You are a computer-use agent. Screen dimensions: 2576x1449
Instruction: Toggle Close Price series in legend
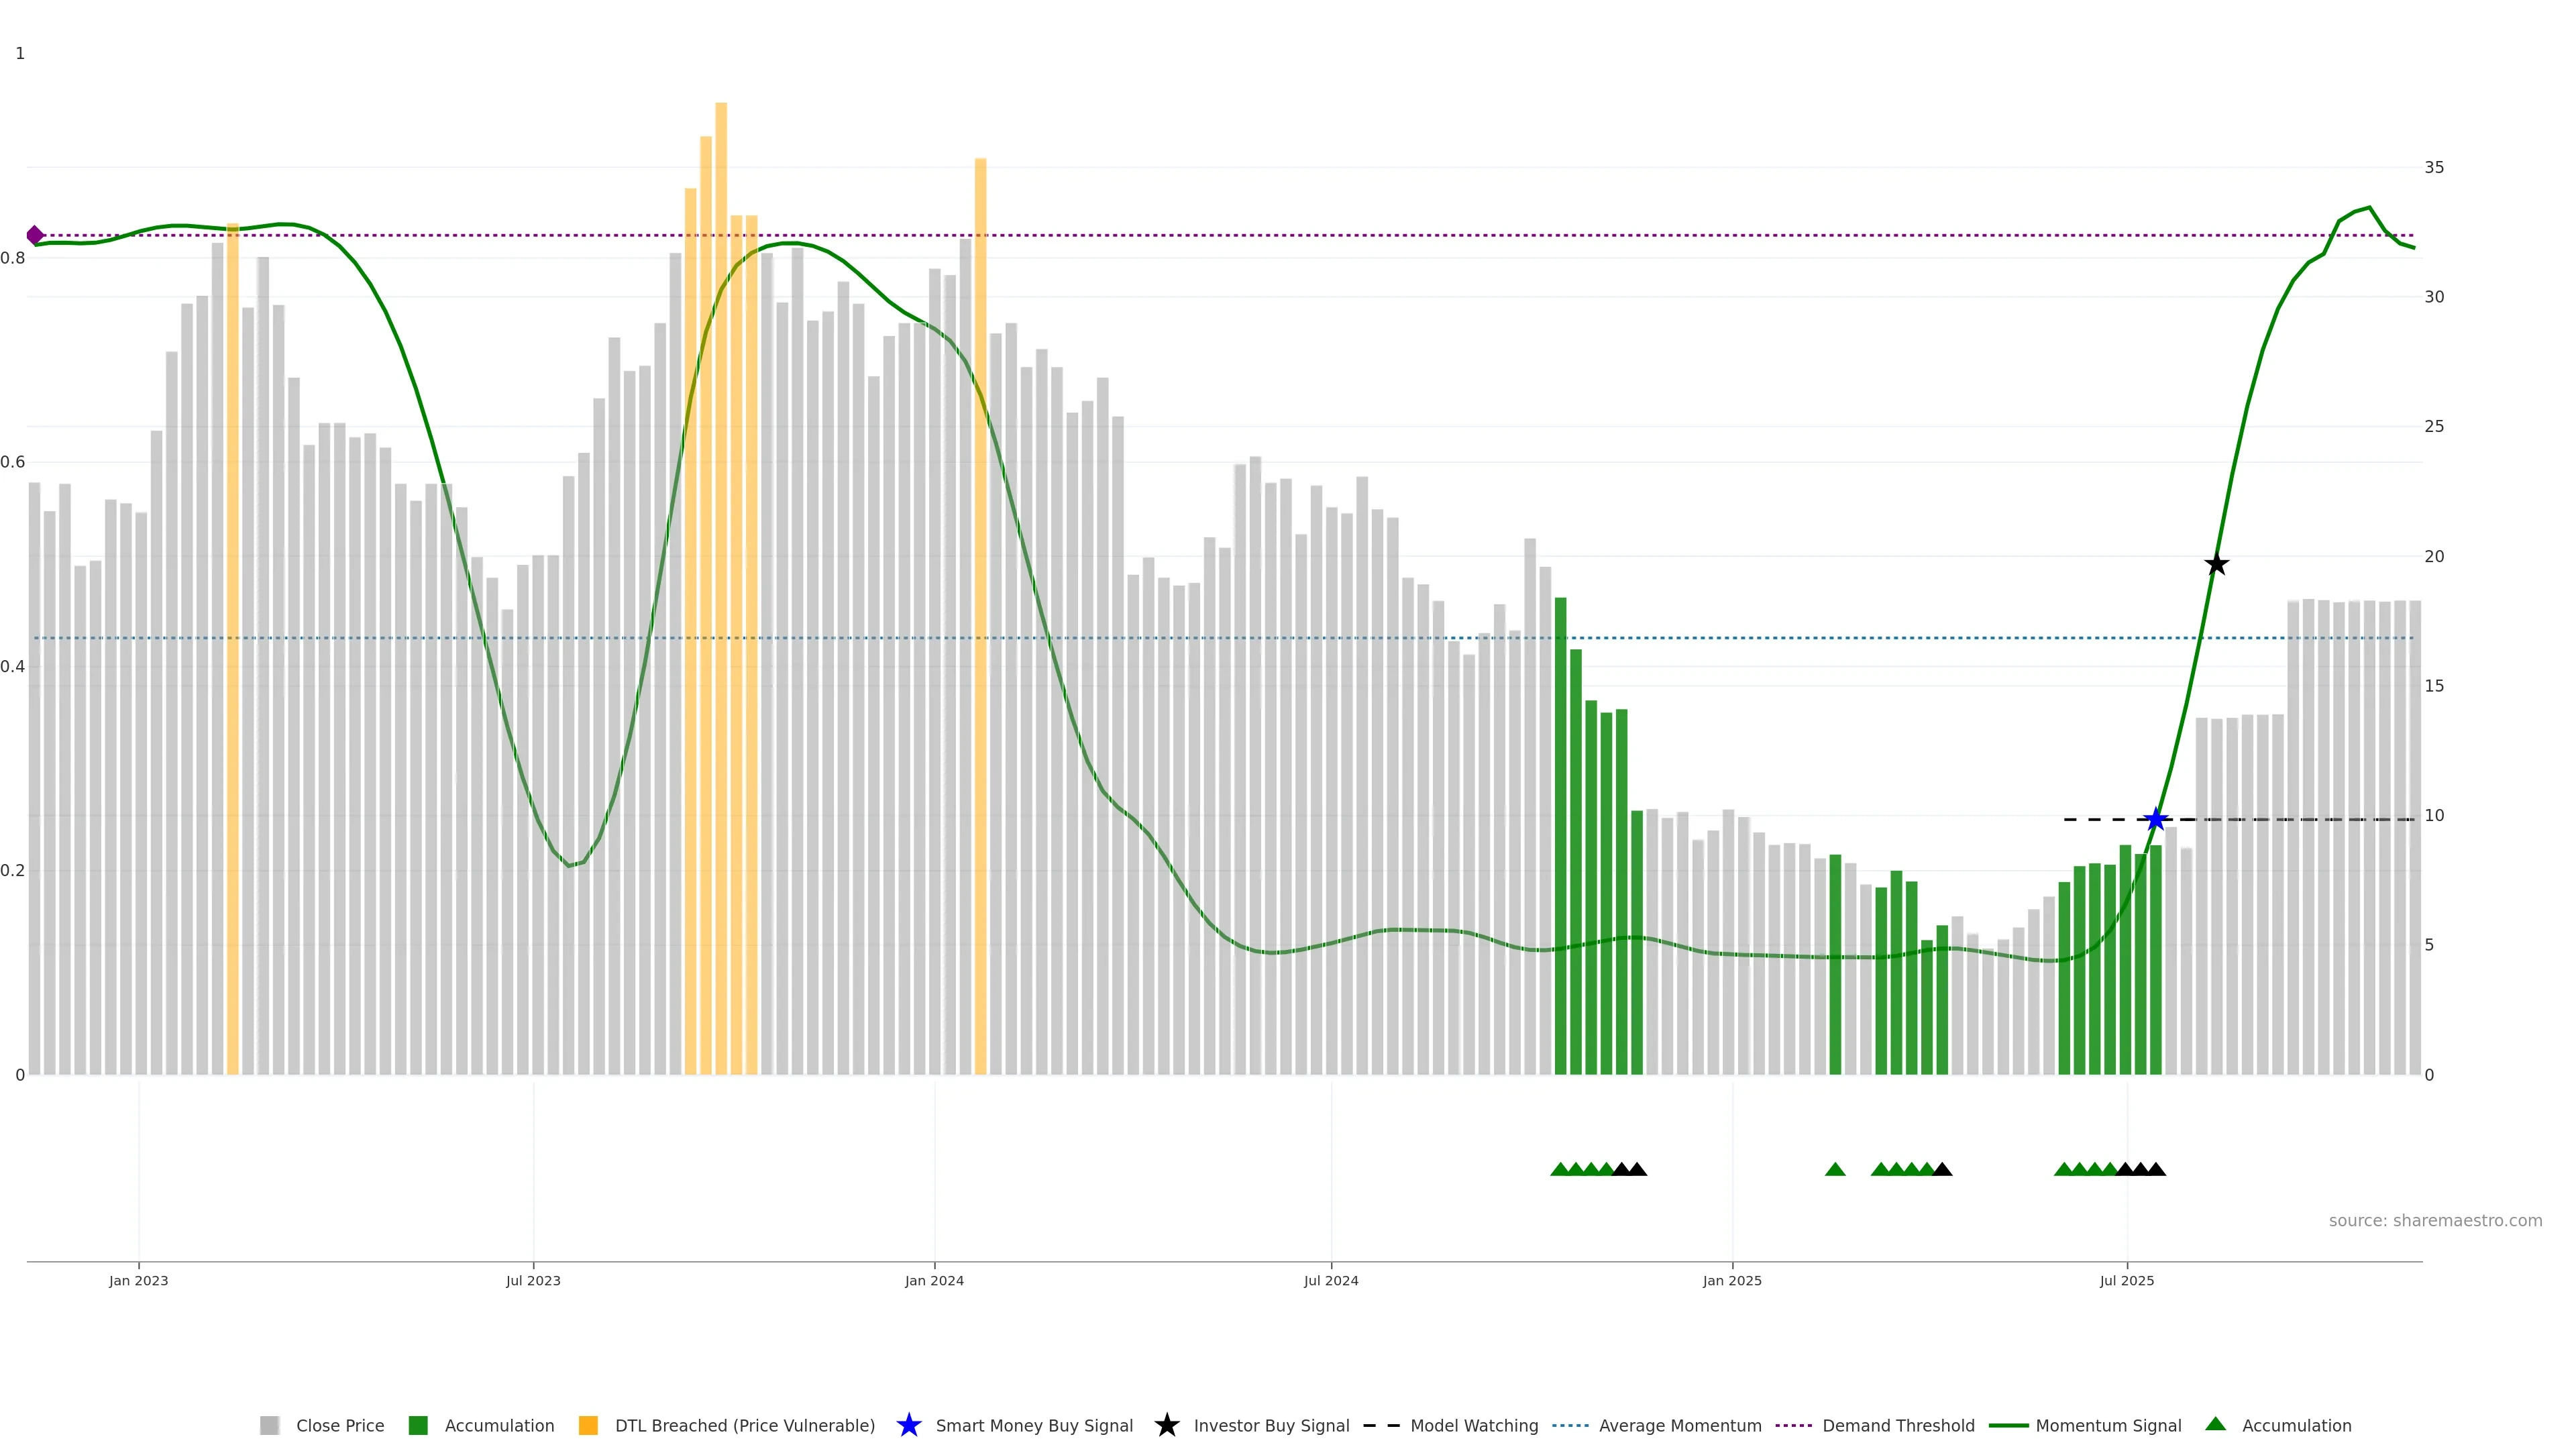pos(339,1425)
